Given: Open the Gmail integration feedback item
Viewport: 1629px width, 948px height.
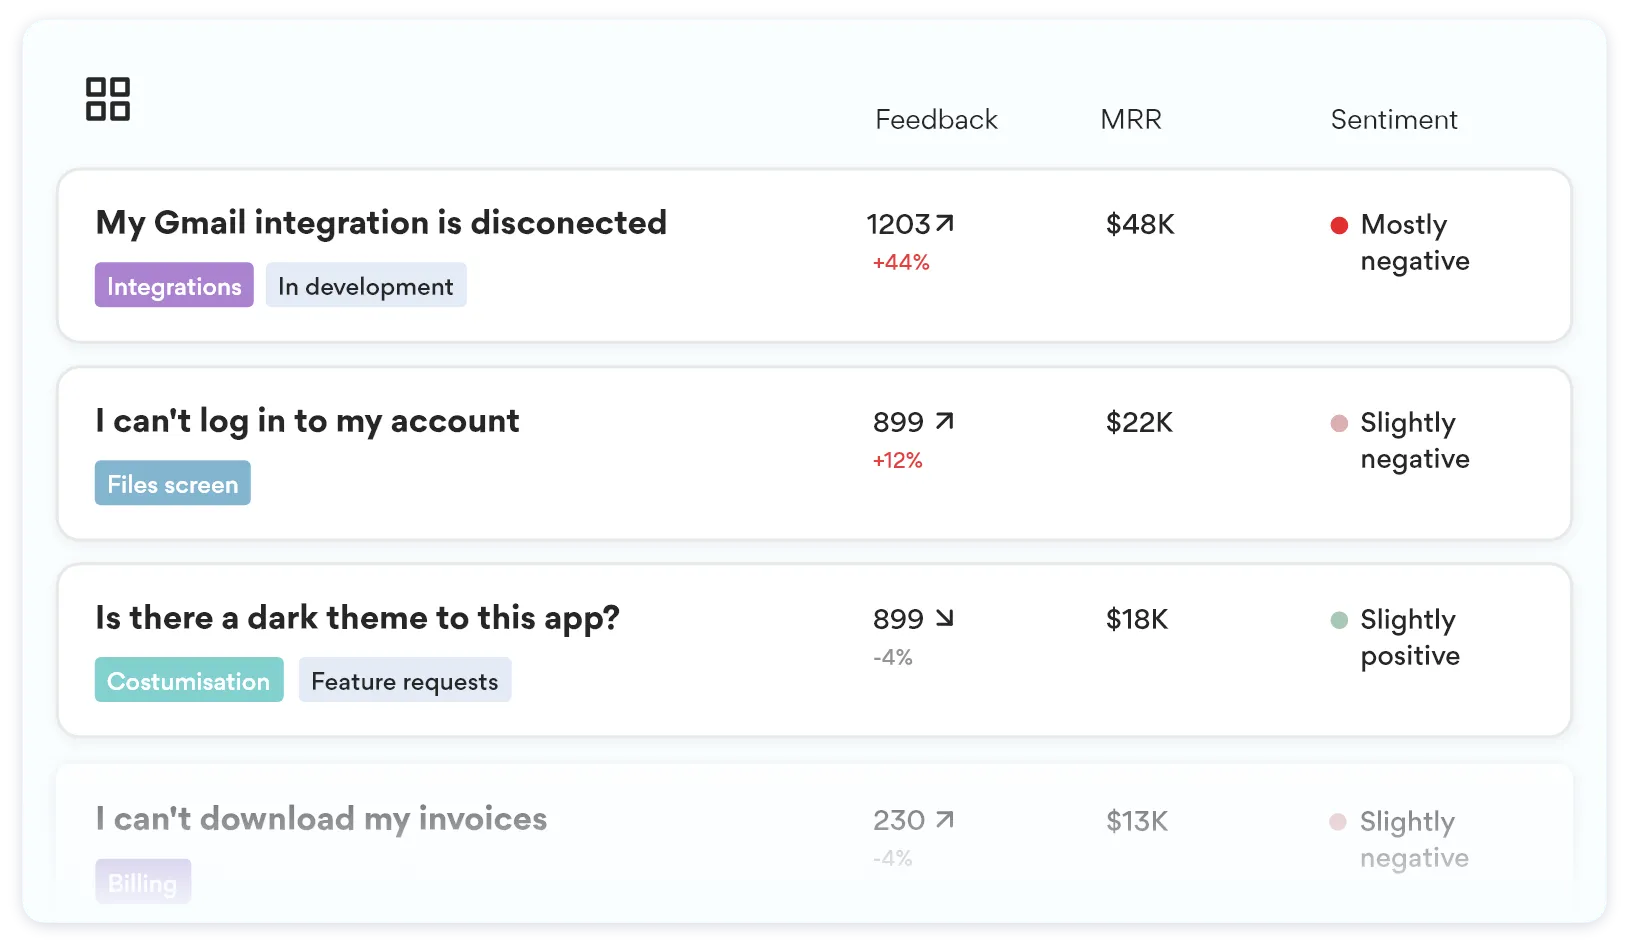Looking at the screenshot, I should 381,222.
